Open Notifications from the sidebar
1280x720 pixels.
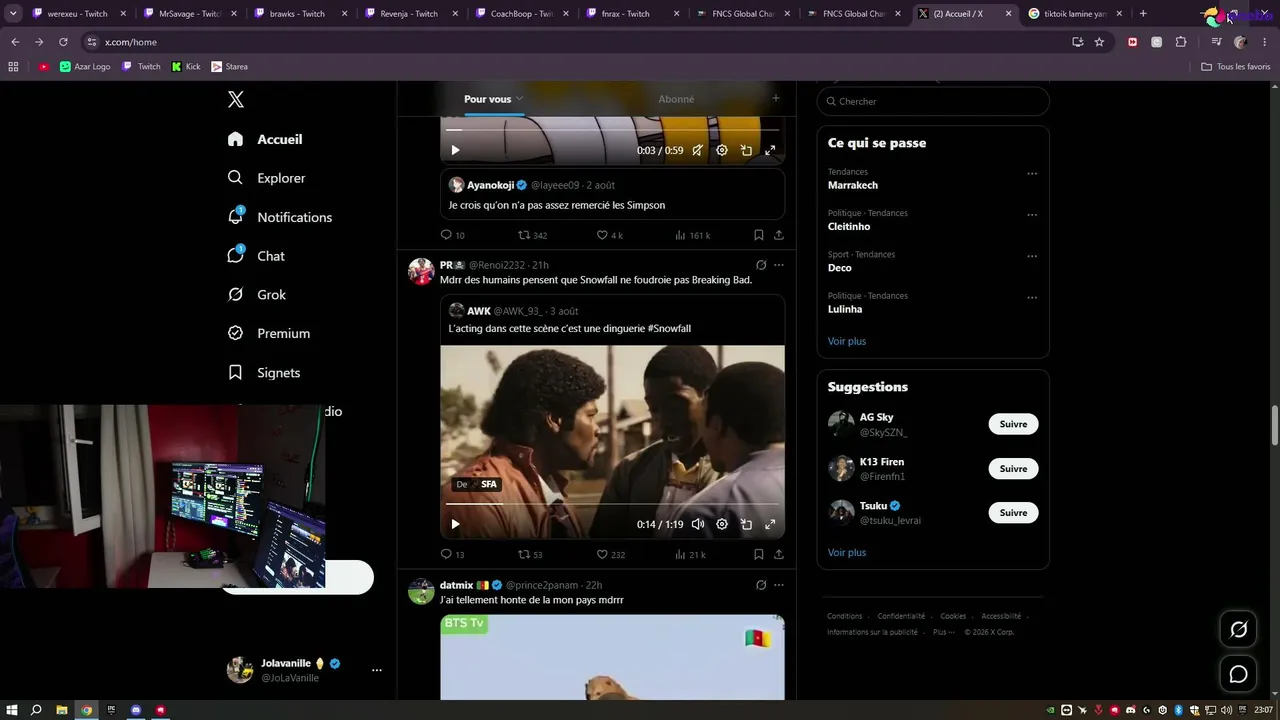pyautogui.click(x=280, y=217)
